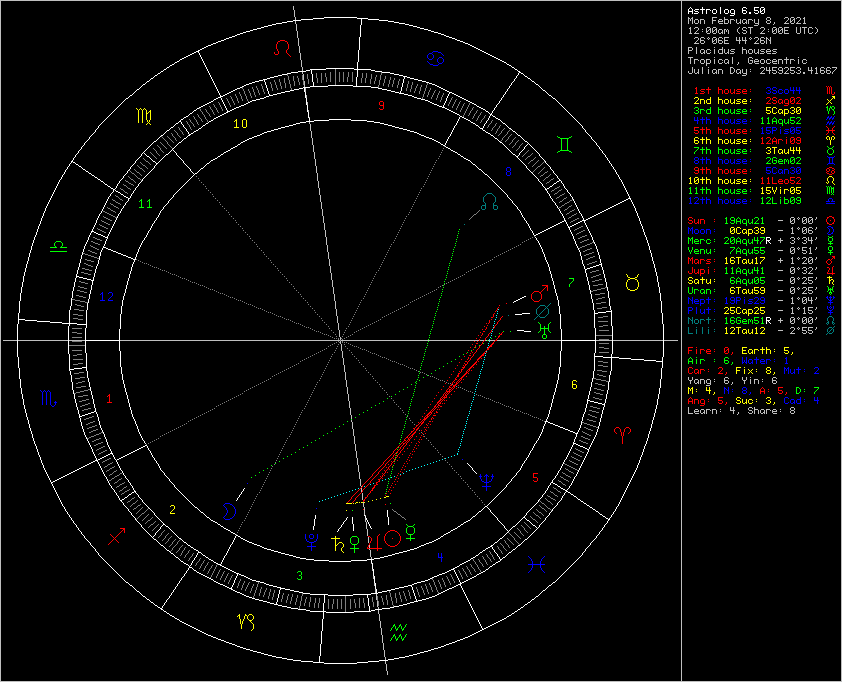
Task: Select the blue Moon crescent inside the wheel
Action: click(x=229, y=511)
